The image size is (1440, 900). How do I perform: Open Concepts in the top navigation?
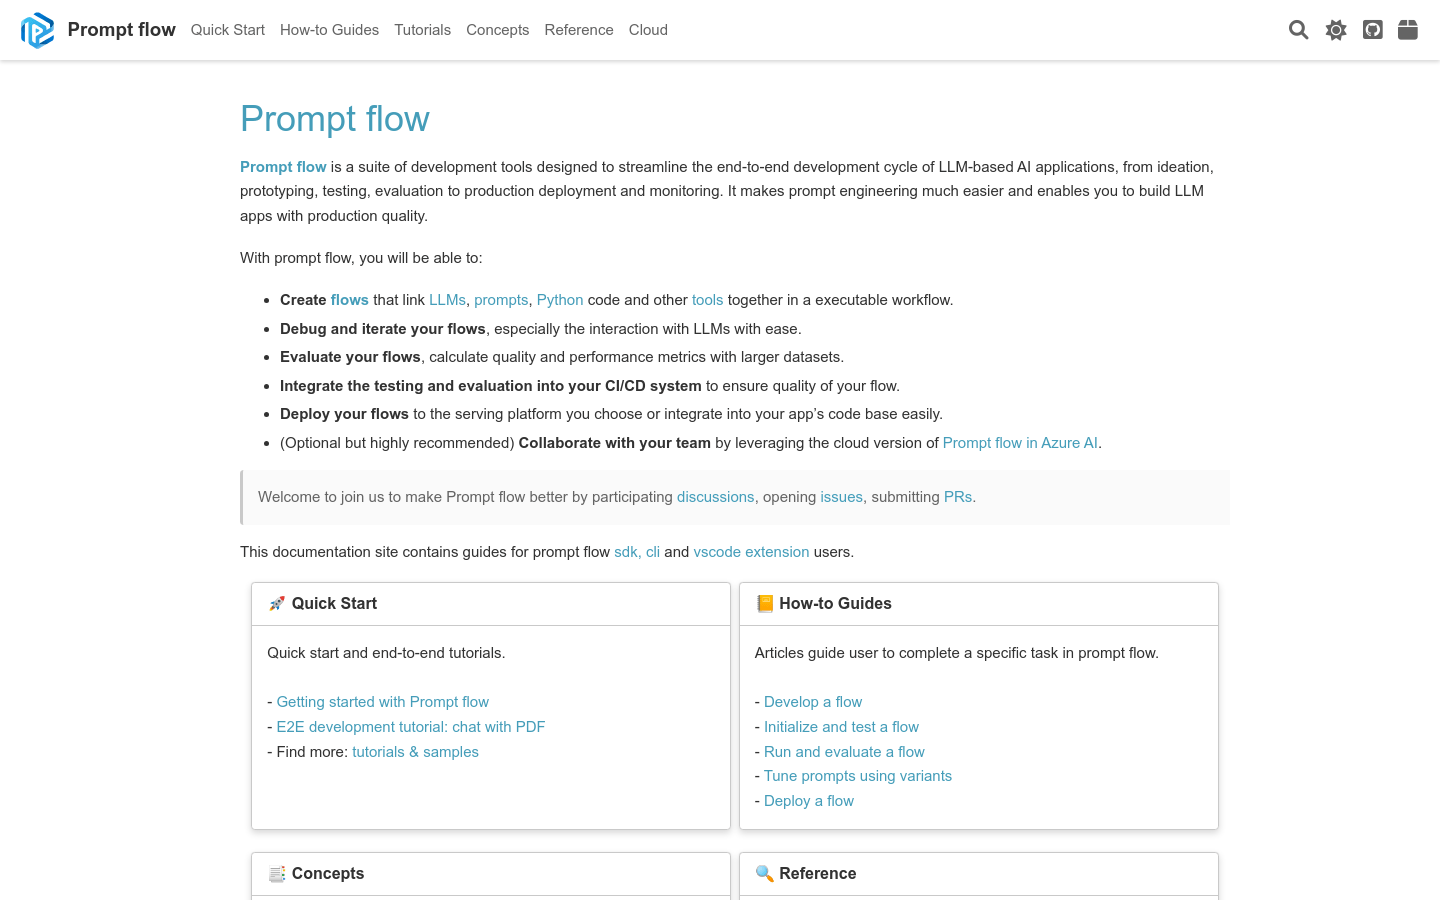[x=497, y=30]
